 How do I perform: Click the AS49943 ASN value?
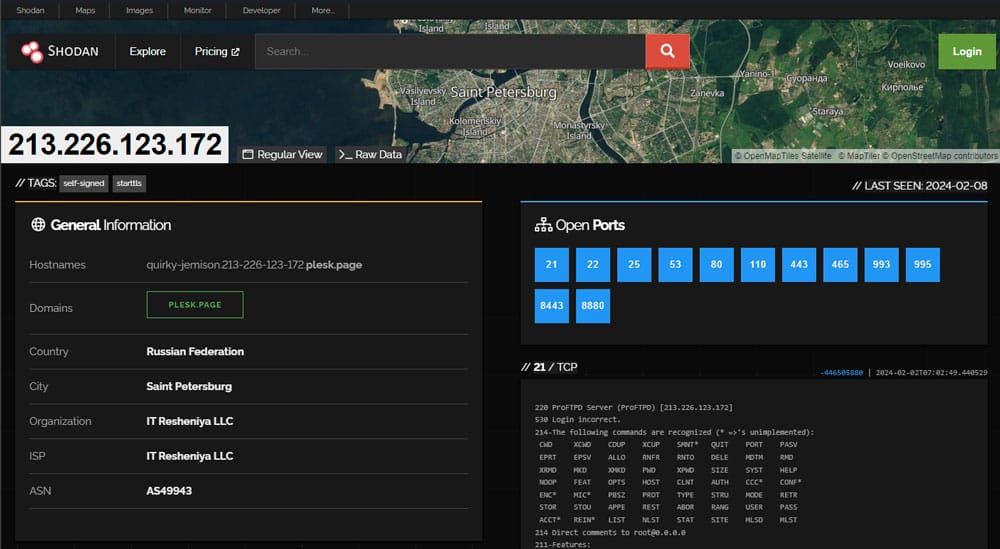(169, 491)
